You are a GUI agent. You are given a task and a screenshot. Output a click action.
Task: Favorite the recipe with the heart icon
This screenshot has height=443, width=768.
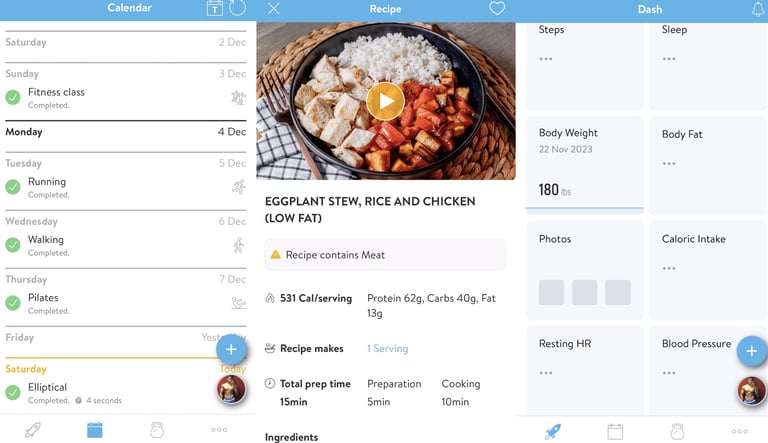[x=497, y=8]
